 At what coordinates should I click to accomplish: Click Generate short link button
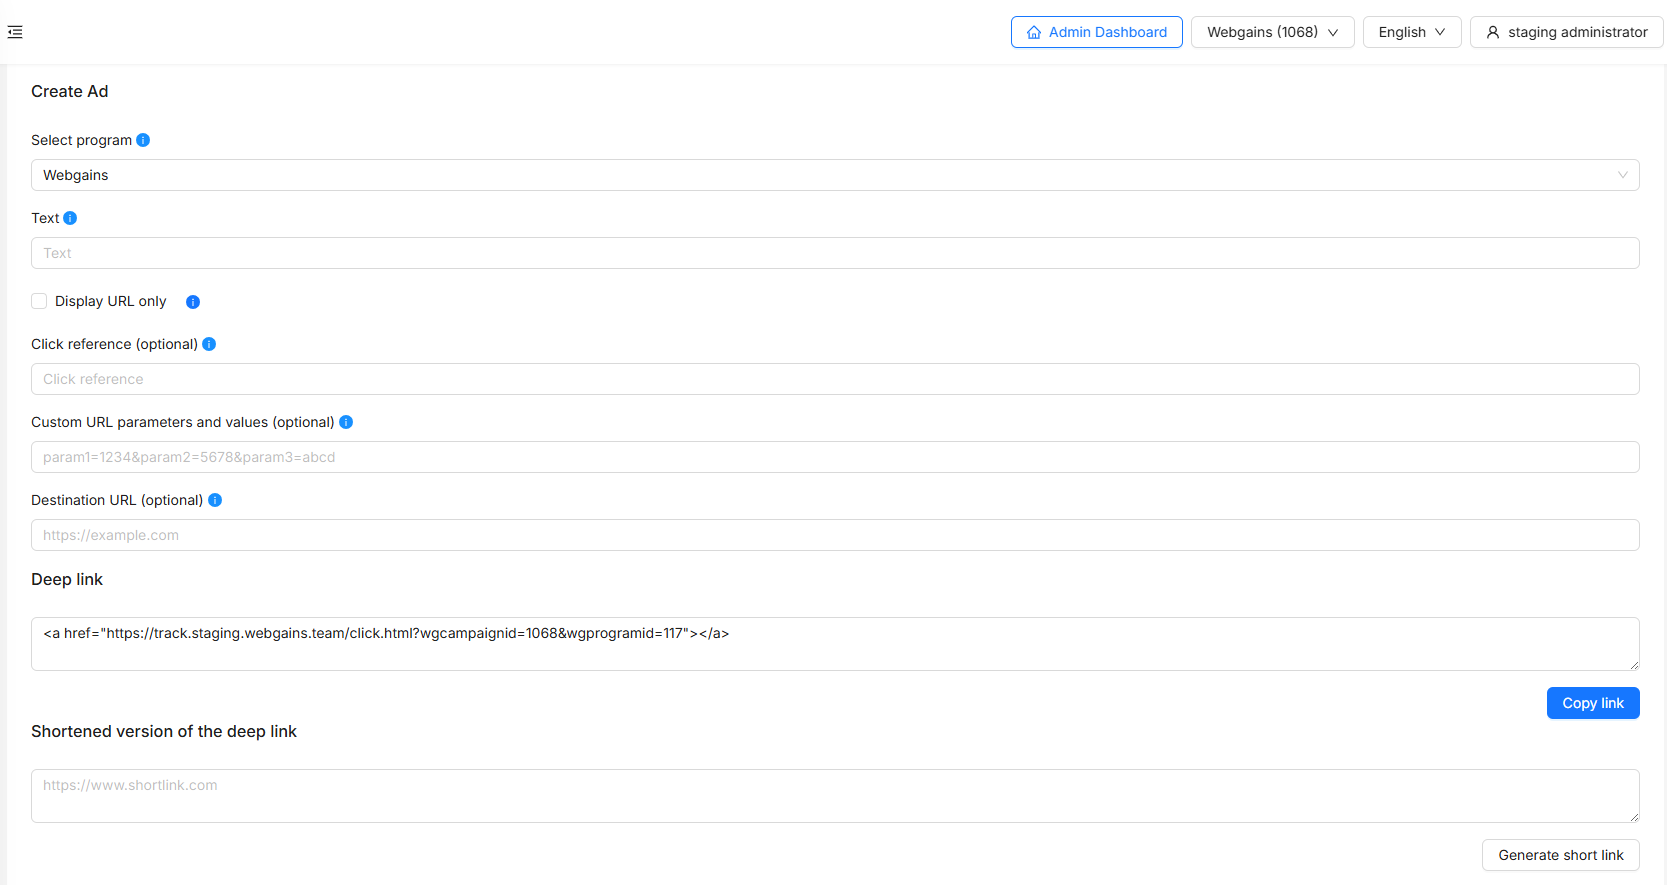(1560, 855)
